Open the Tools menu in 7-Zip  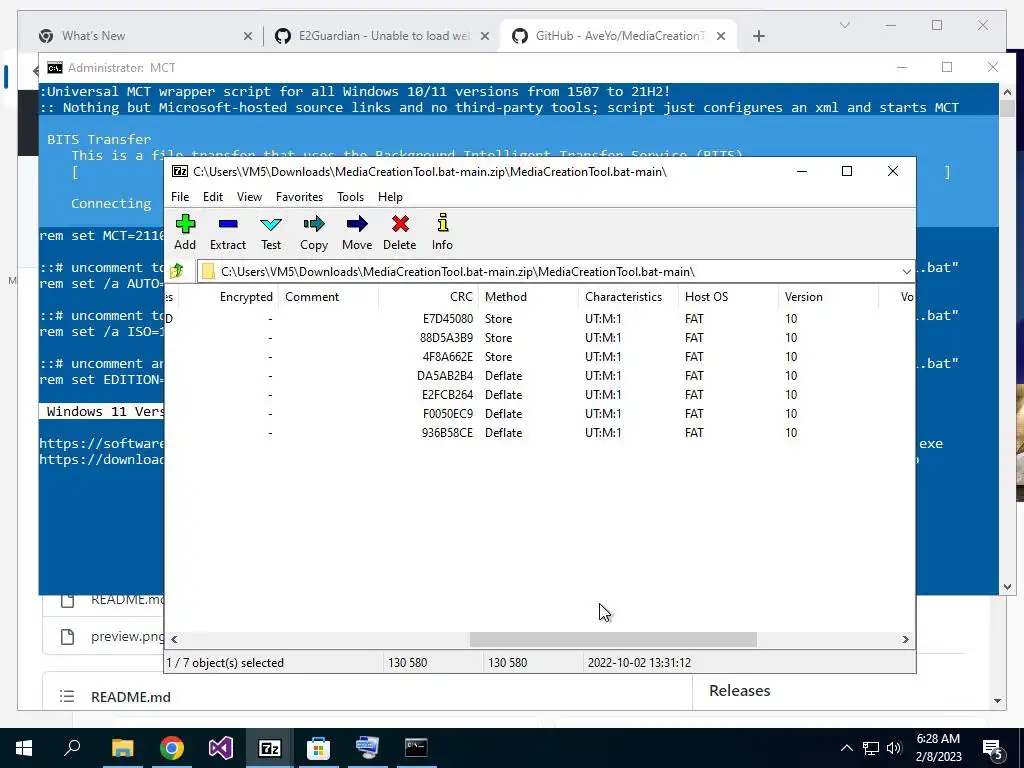coord(350,197)
